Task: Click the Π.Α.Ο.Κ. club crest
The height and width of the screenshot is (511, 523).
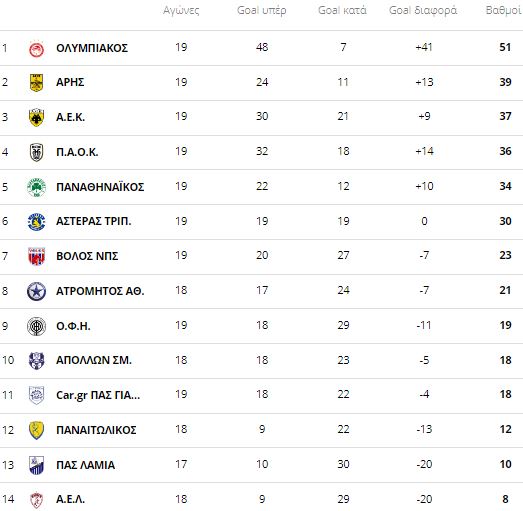Action: [x=36, y=152]
